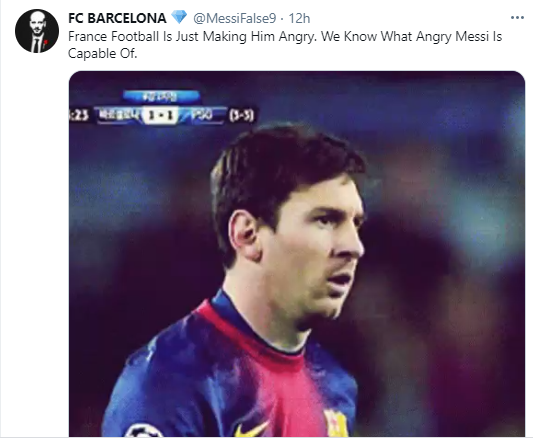The width and height of the screenshot is (533, 439).
Task: Click the Nike swoosh logo on the jersey
Action: (252, 429)
